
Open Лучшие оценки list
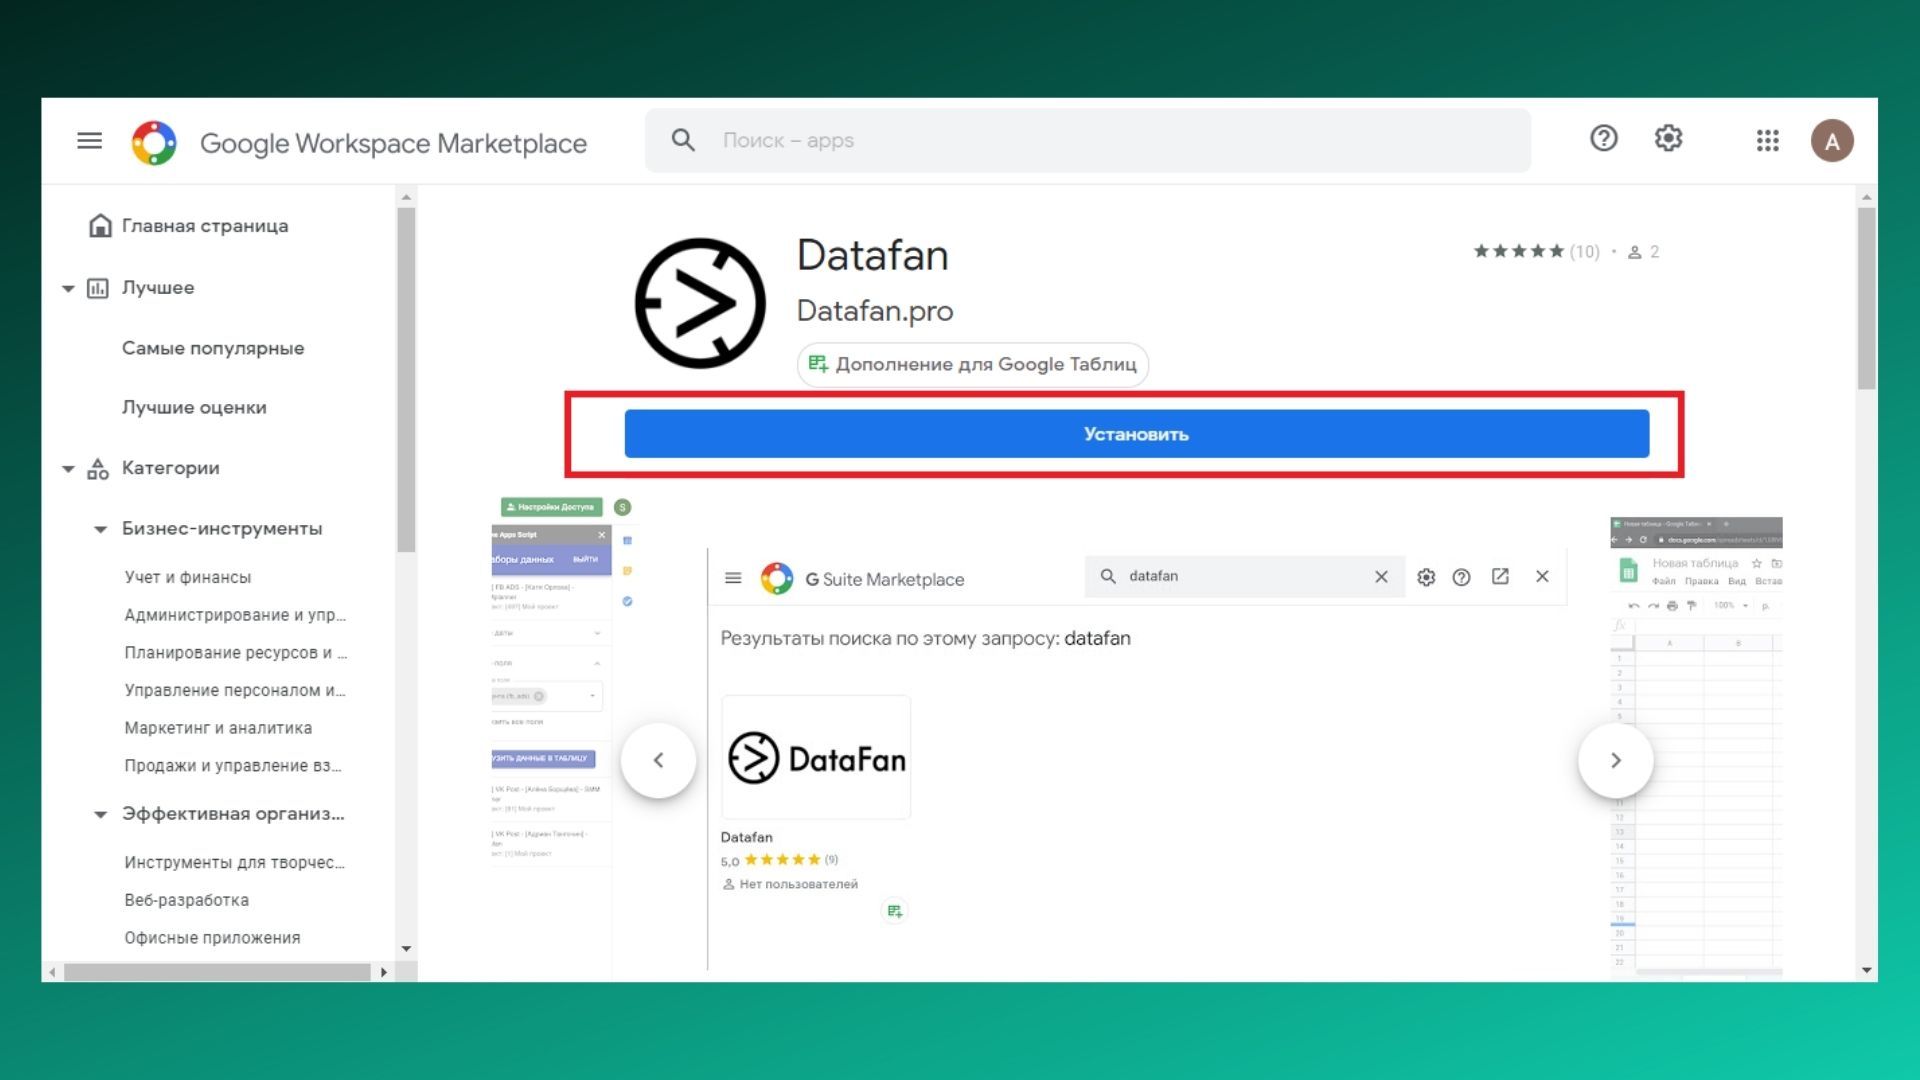tap(194, 407)
